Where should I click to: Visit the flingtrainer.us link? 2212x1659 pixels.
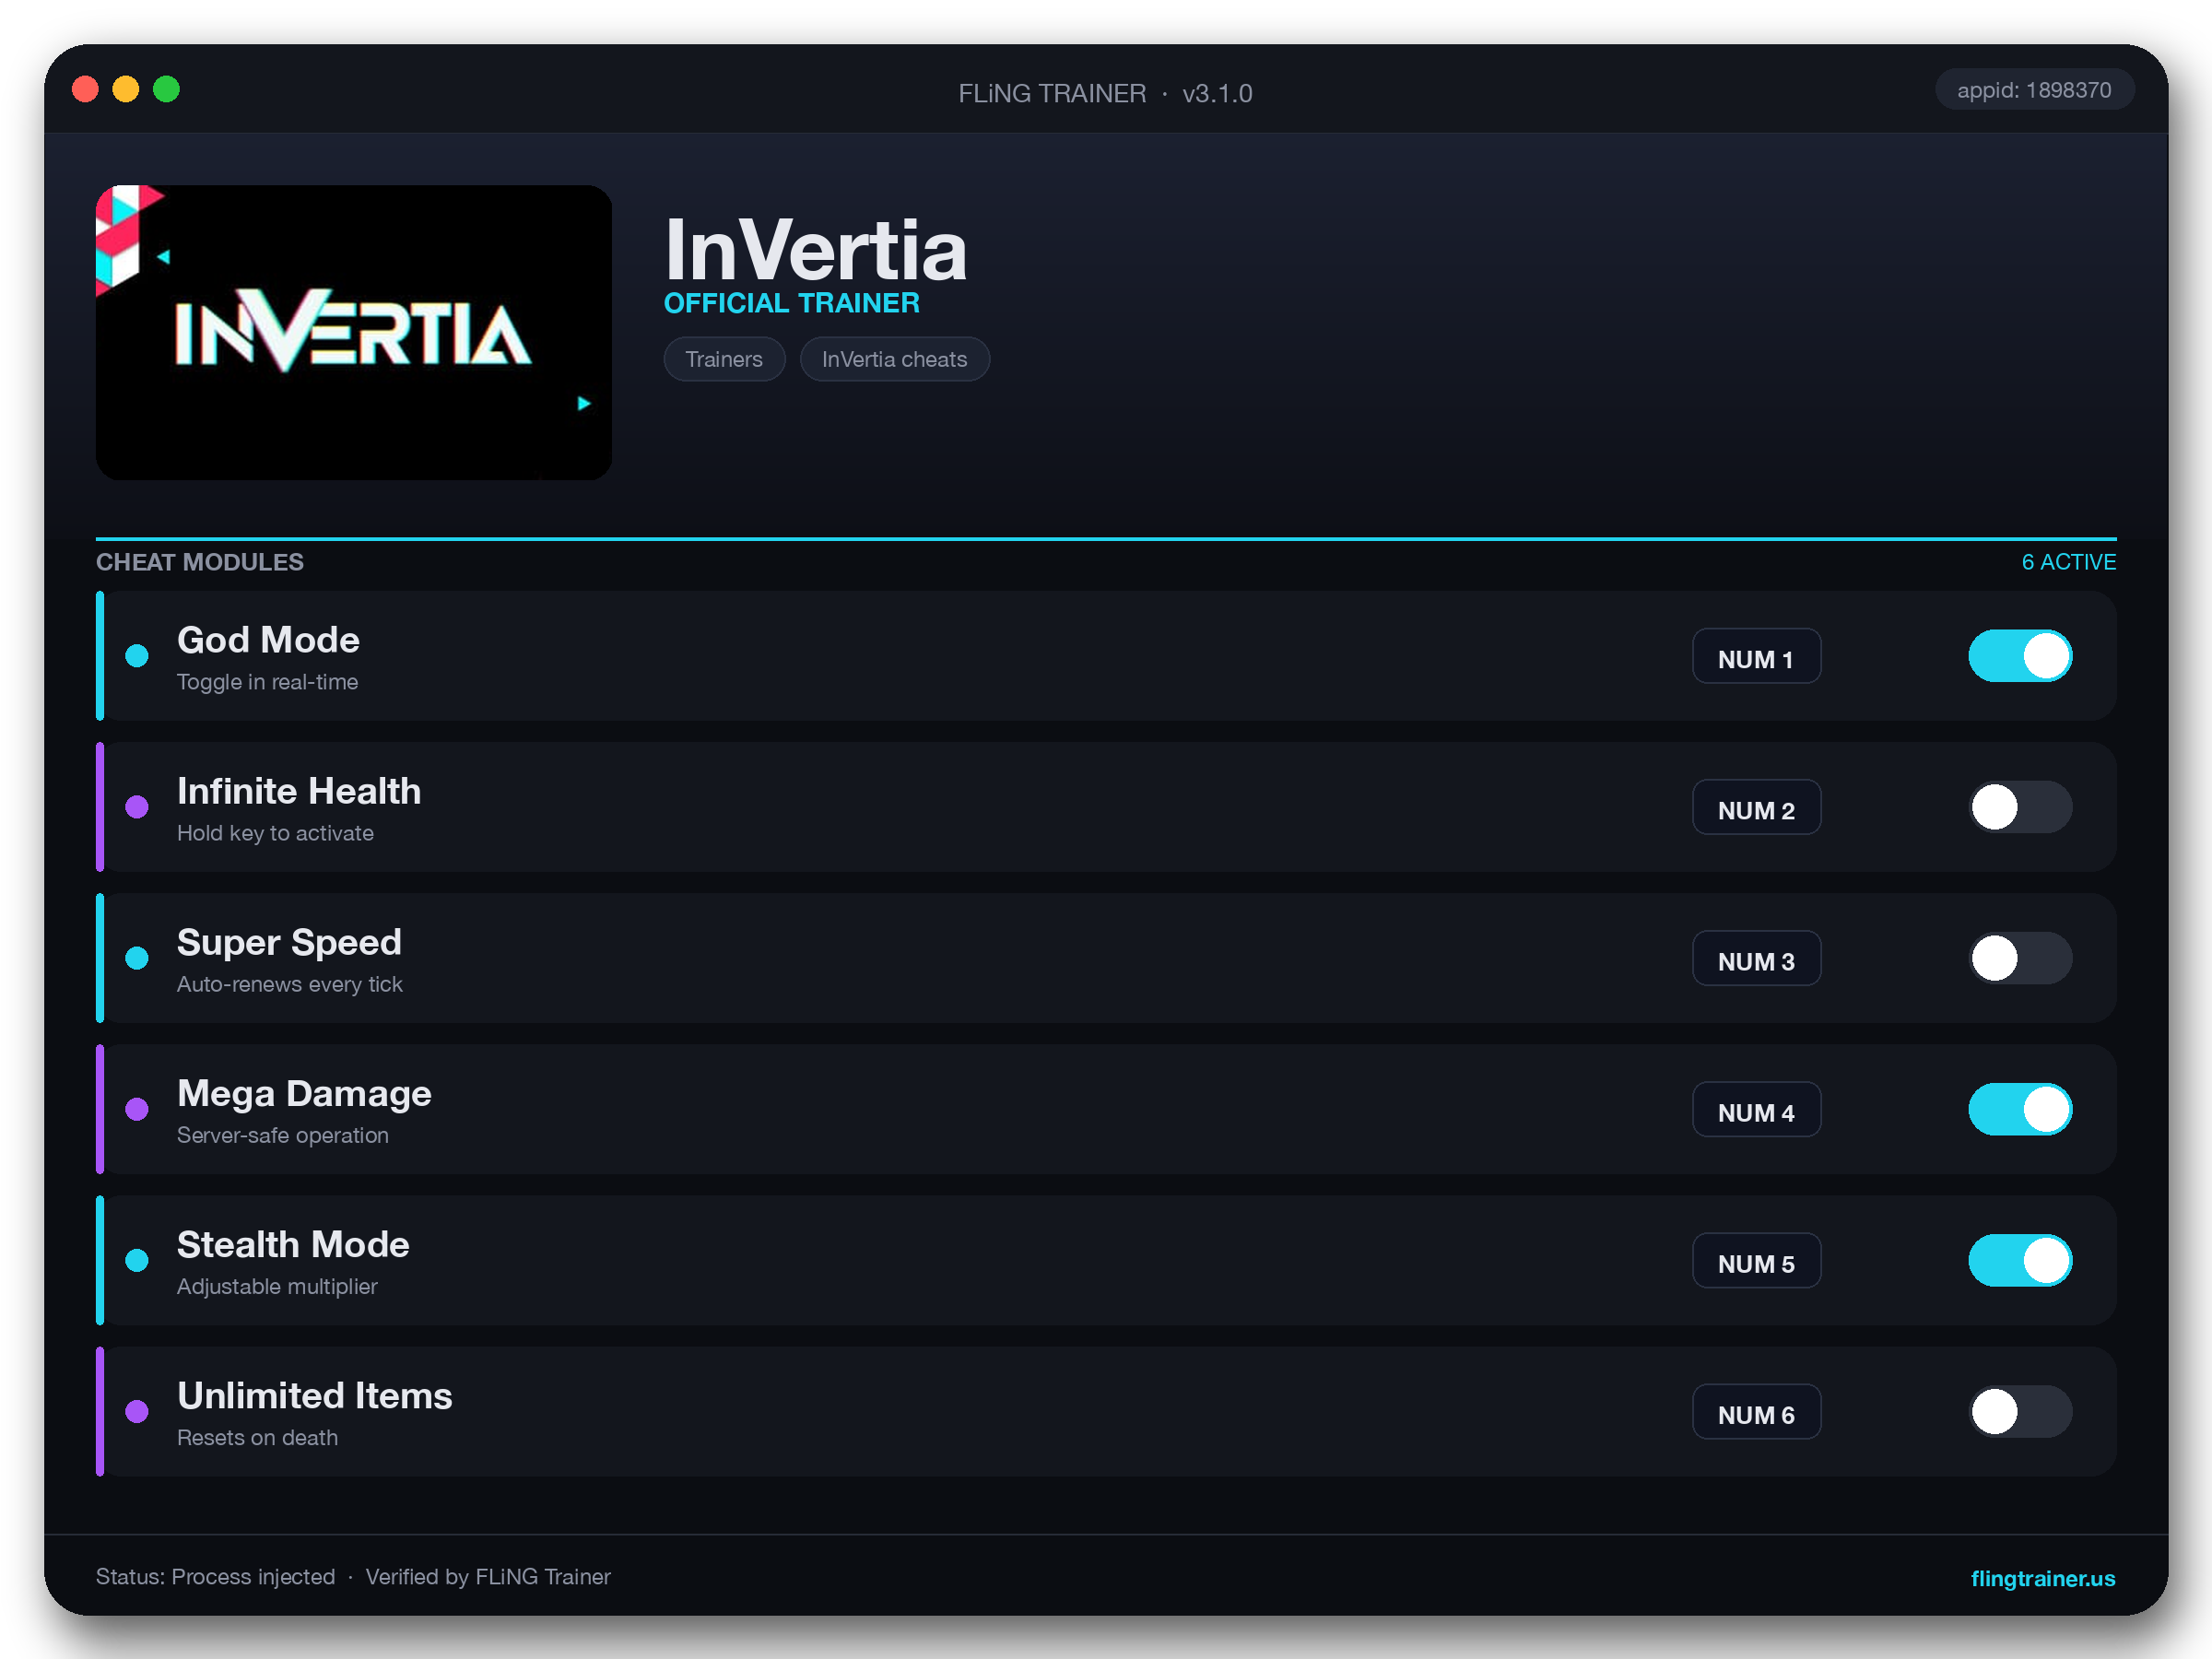[x=2042, y=1578]
